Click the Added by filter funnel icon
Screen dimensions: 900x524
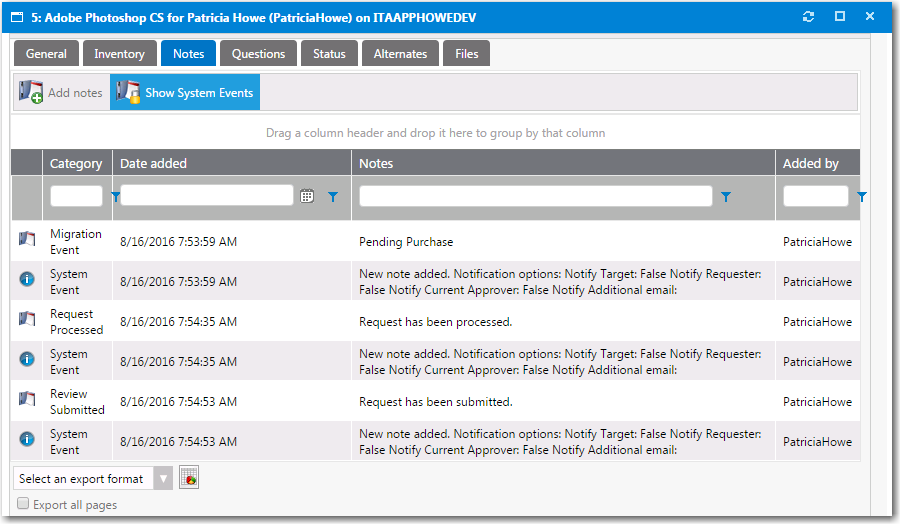(x=862, y=197)
